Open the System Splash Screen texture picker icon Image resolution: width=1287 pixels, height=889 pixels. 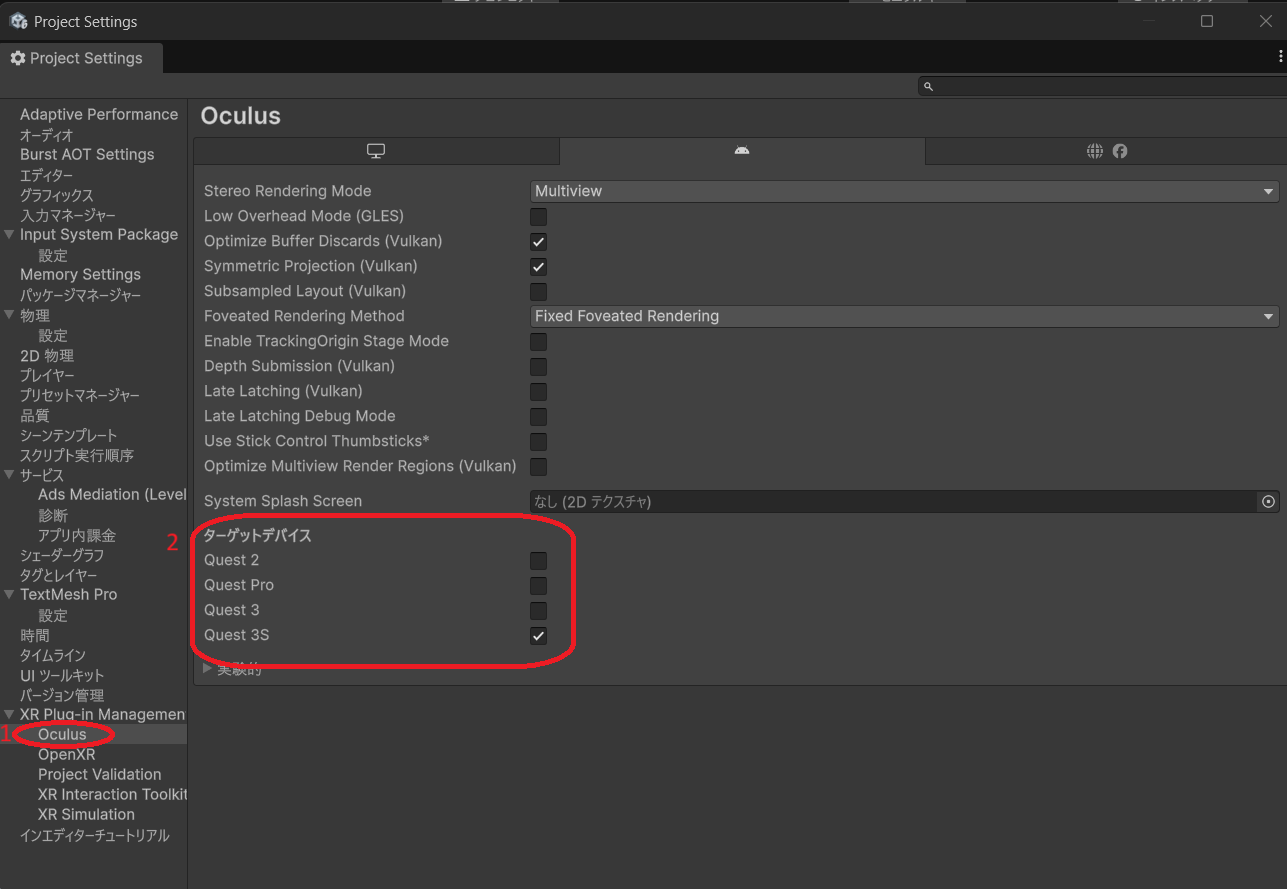[1268, 501]
